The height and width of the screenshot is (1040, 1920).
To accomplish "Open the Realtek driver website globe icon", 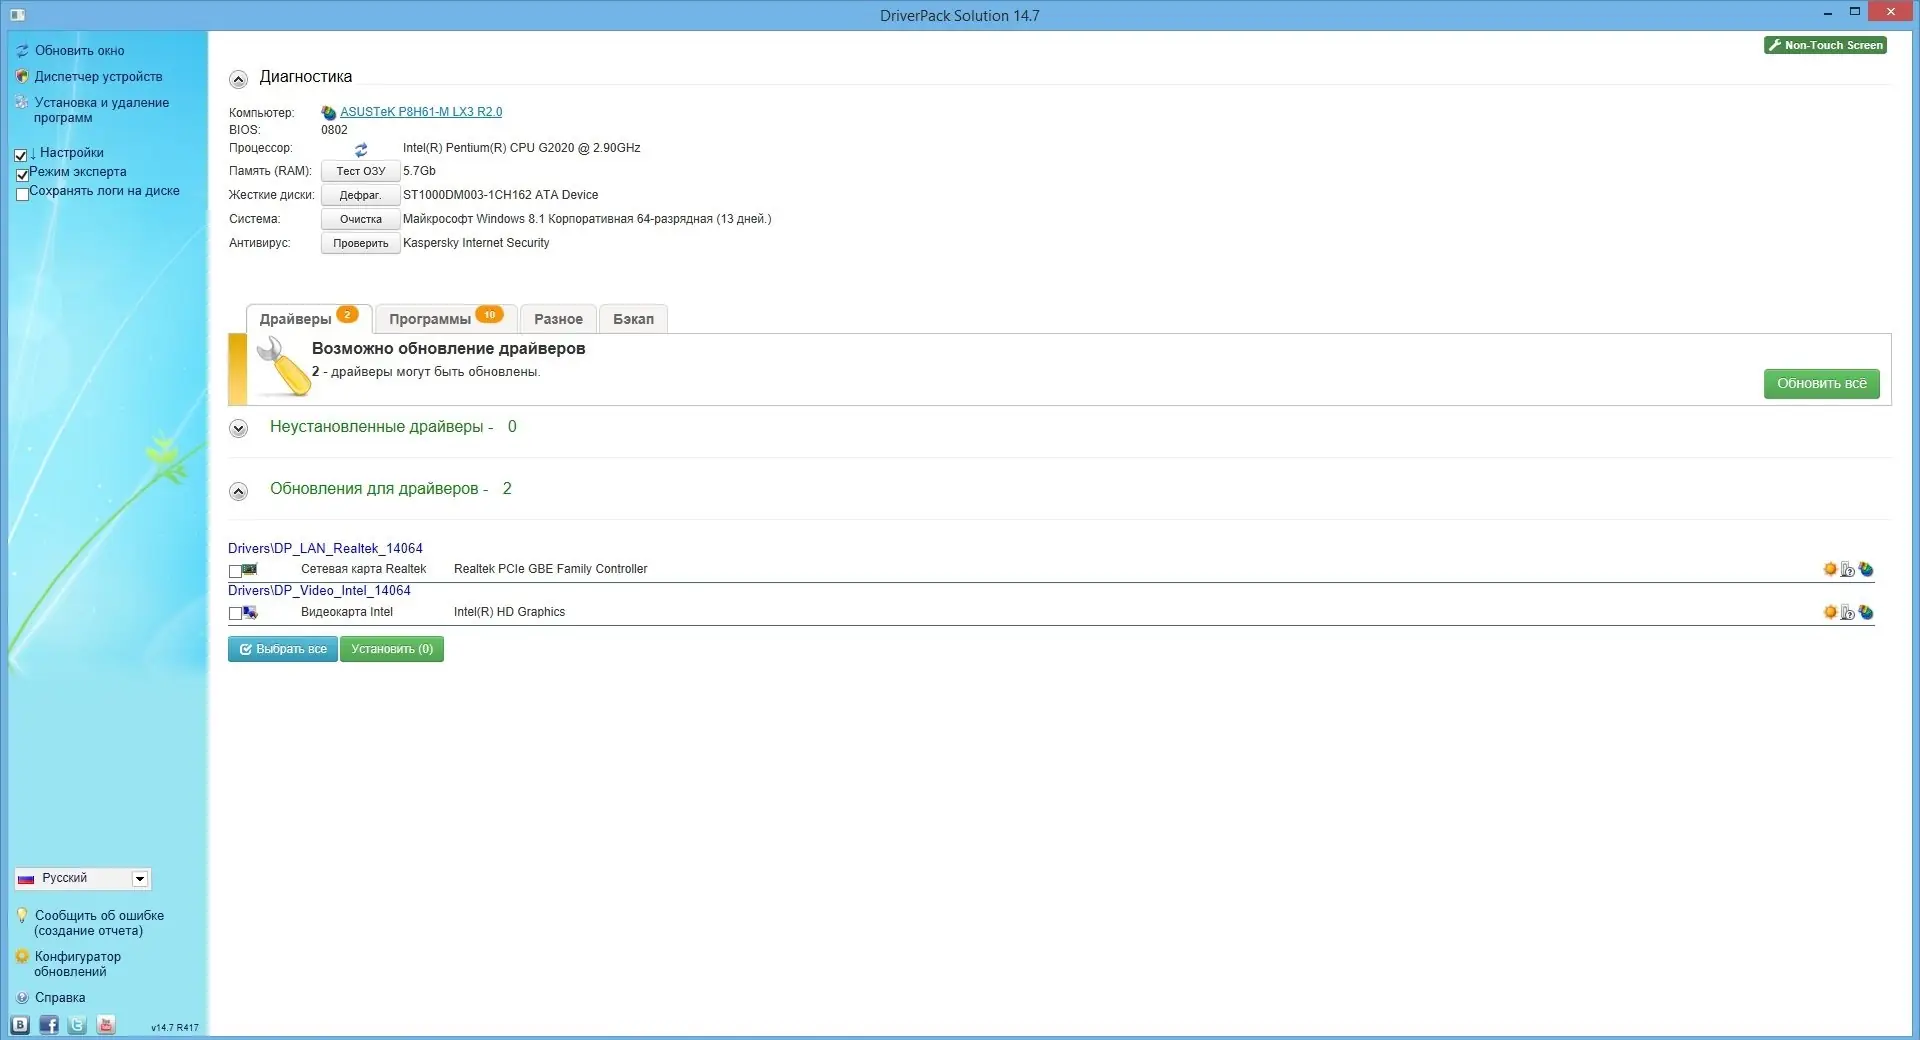I will click(x=1866, y=569).
